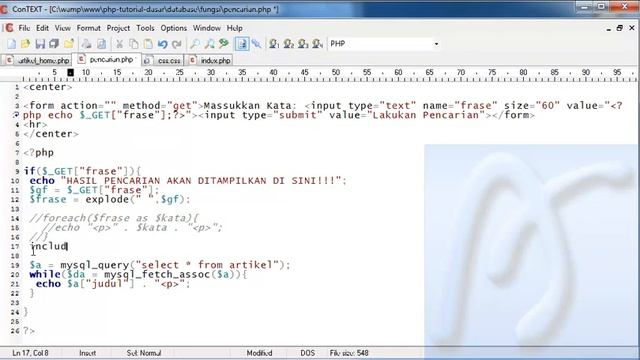Screen dimensions: 640x360
Task: Click the explode function call line
Action: [x=110, y=200]
